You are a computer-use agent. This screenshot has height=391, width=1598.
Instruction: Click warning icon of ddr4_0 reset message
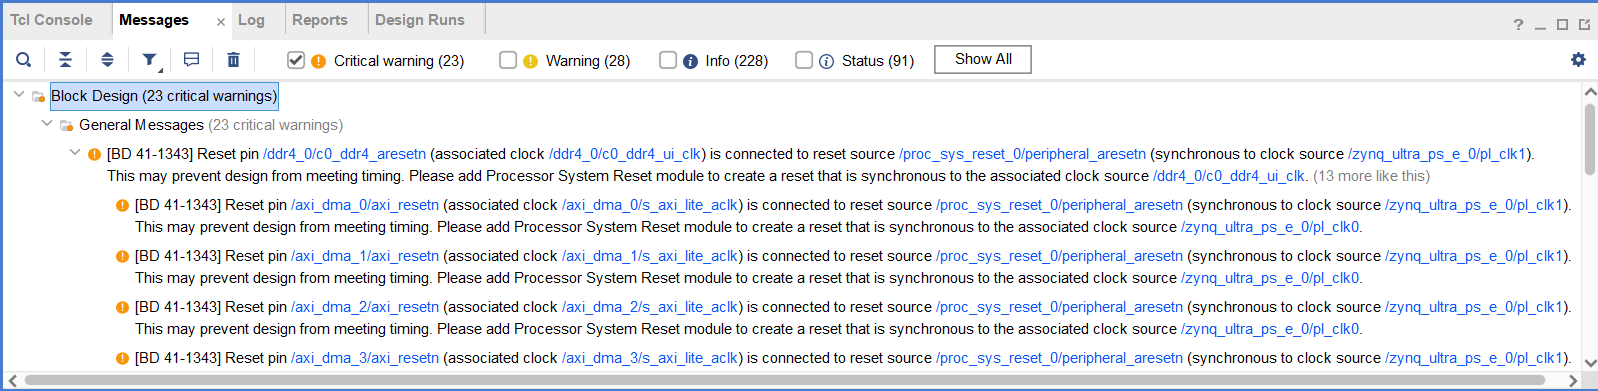94,154
